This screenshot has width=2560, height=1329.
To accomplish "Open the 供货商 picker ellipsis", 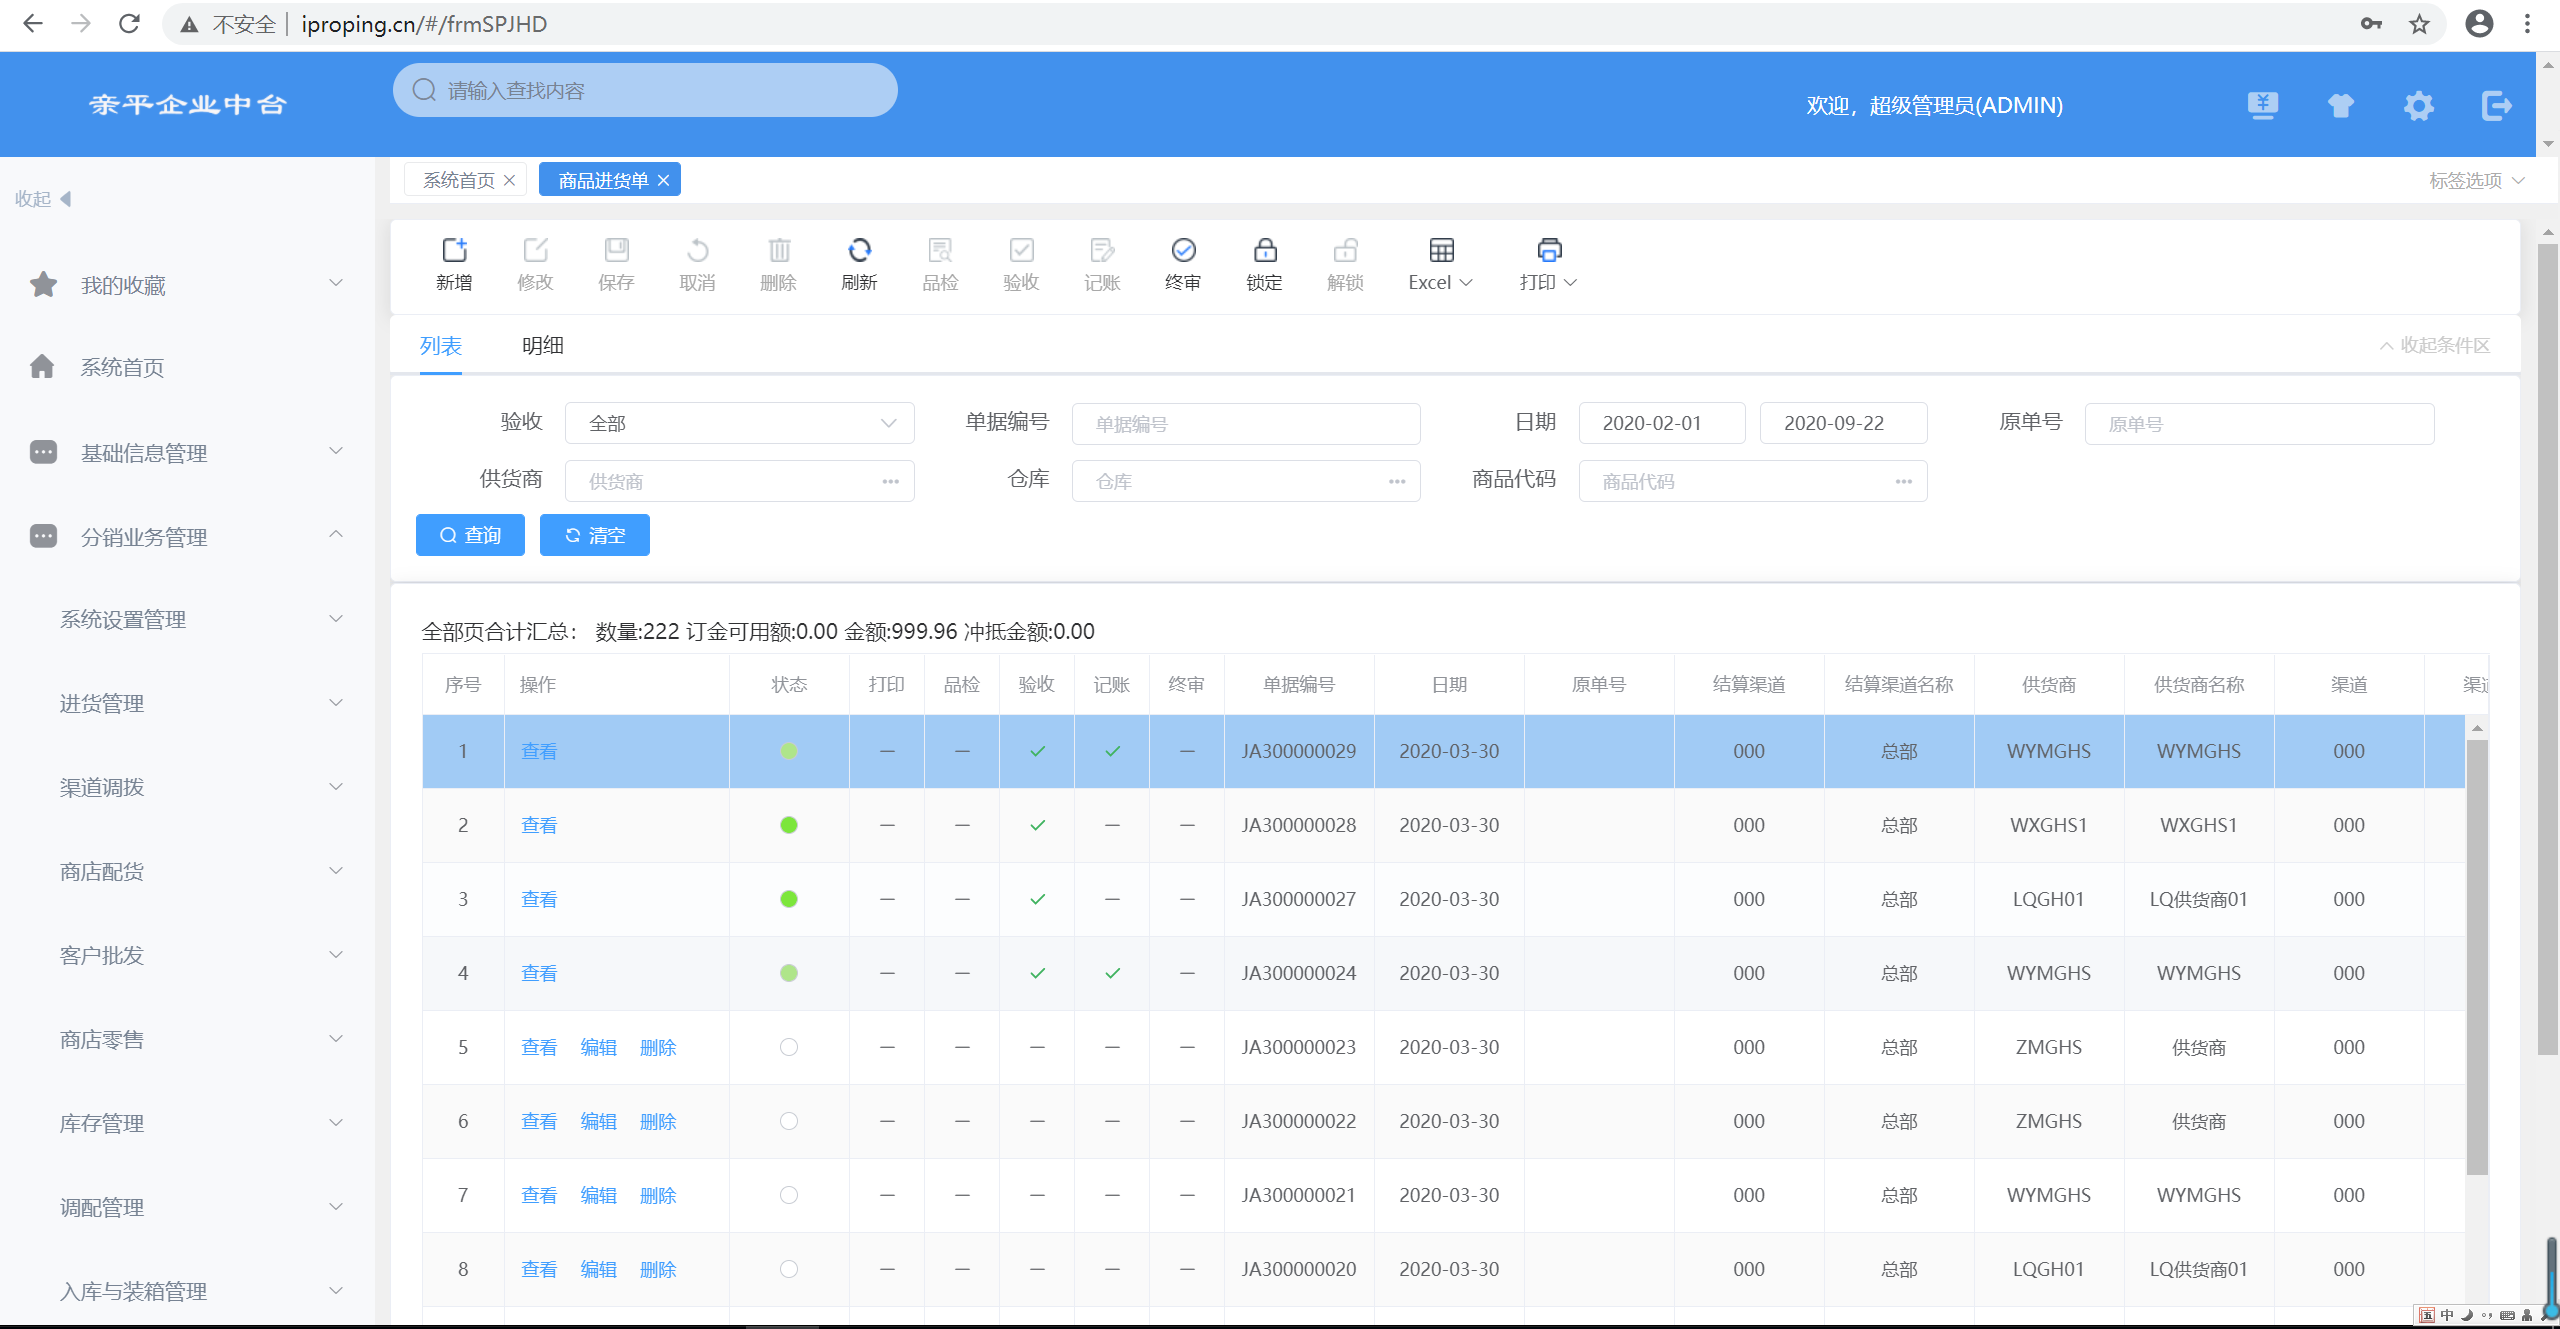I will coord(890,481).
